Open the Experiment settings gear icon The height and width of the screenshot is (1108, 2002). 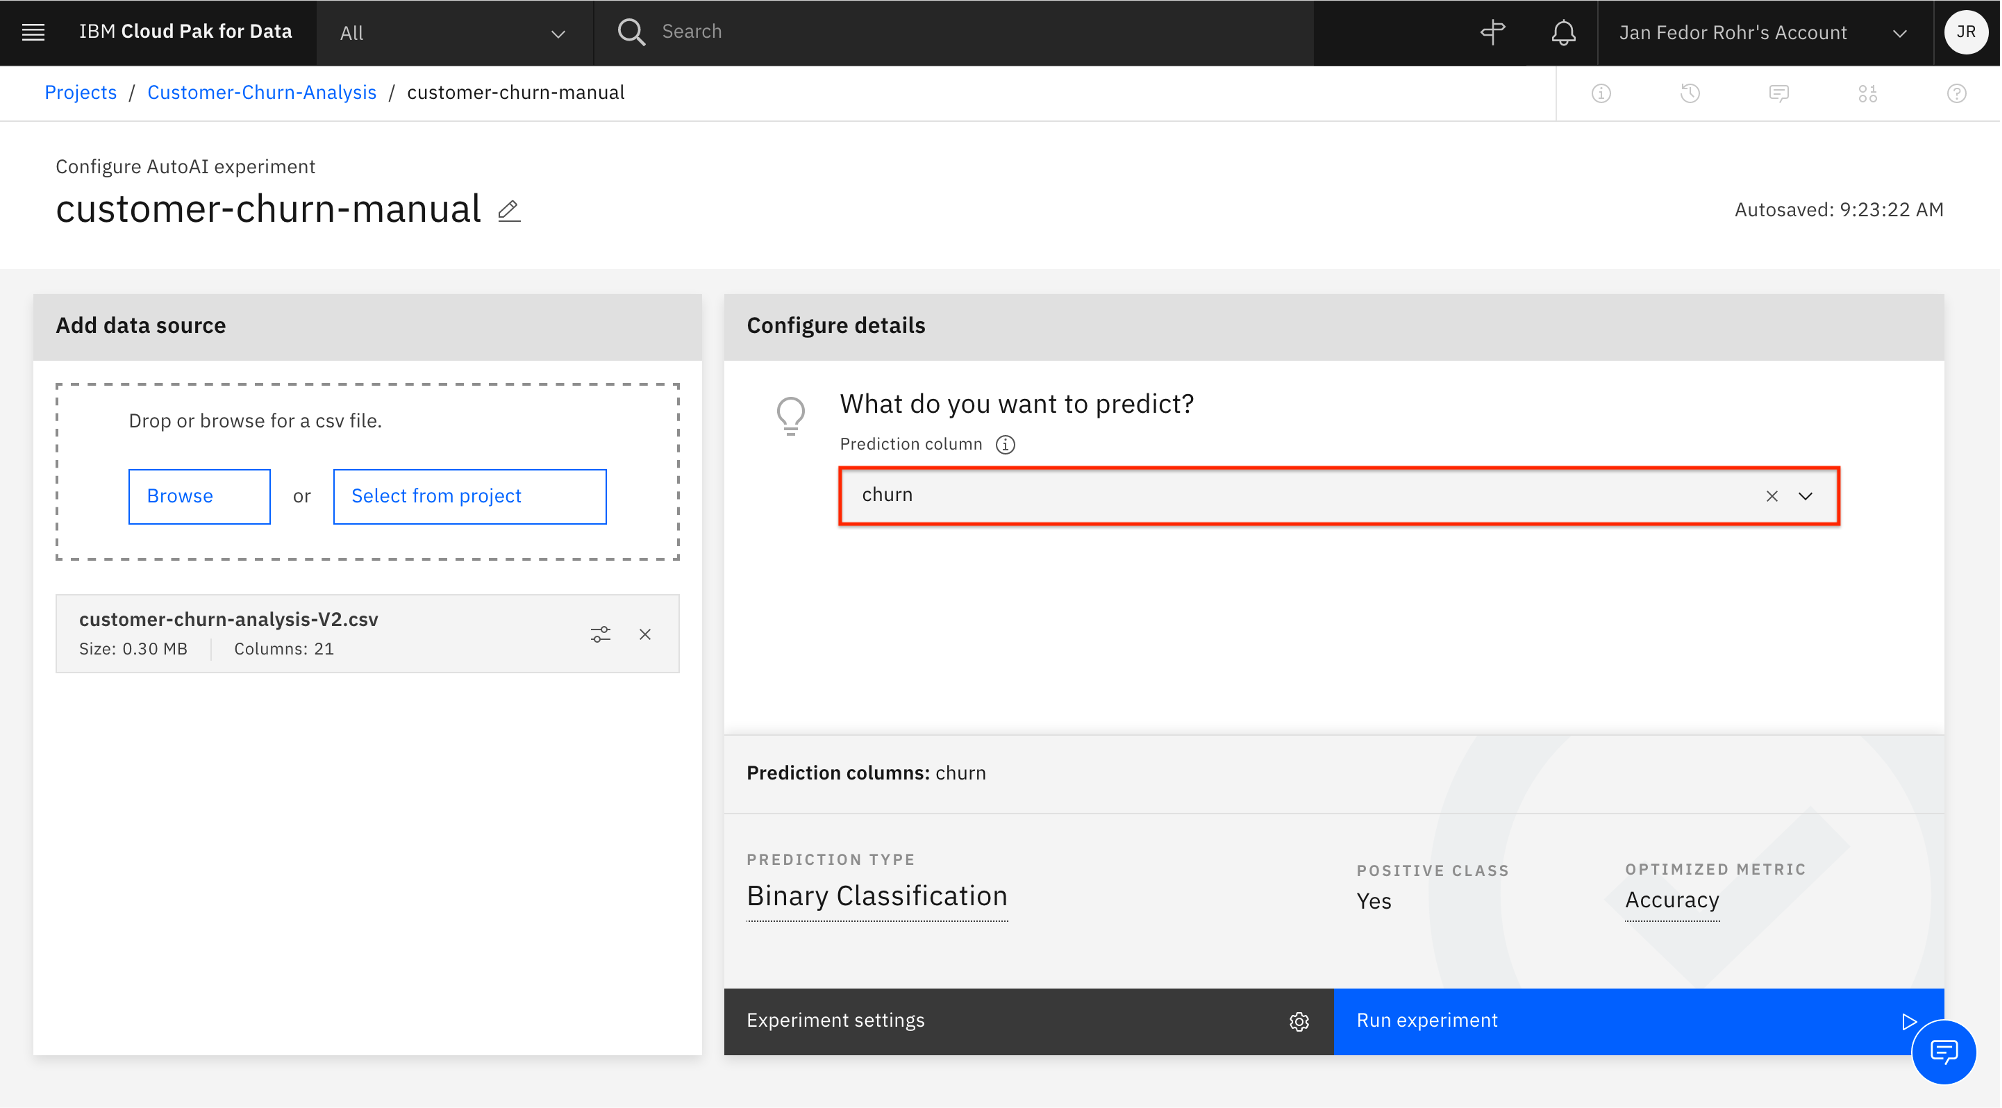click(1298, 1021)
